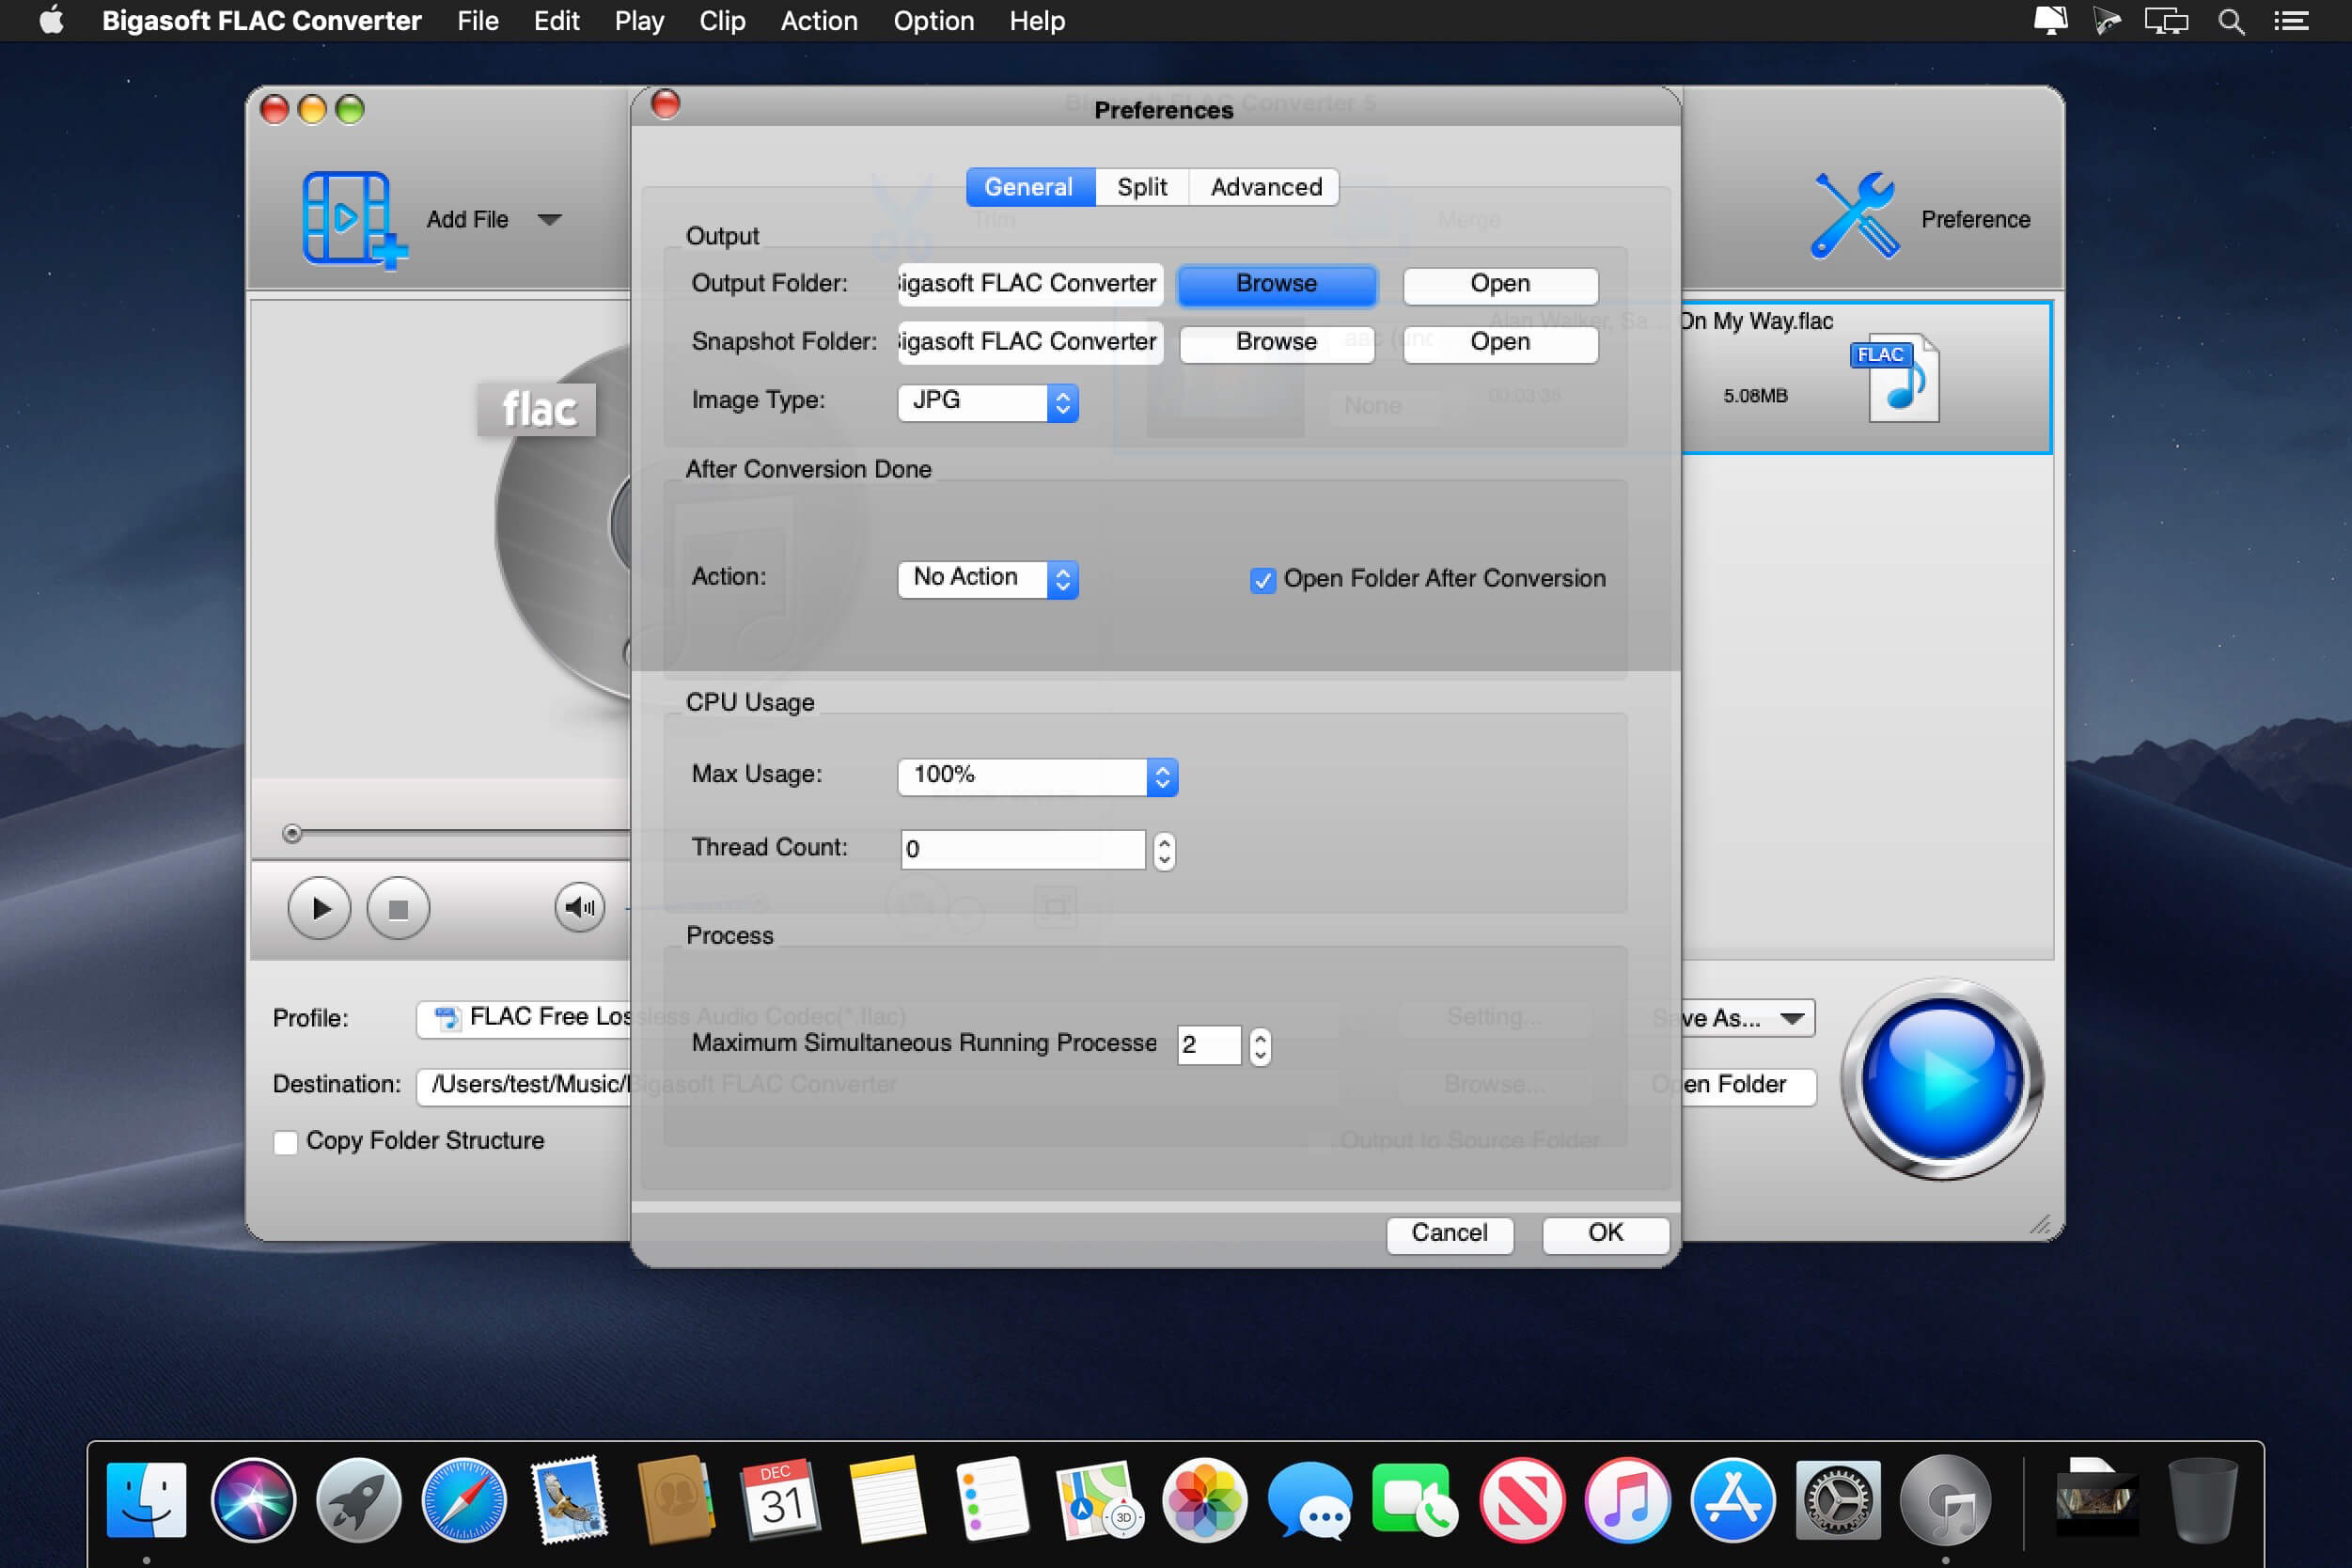Image resolution: width=2352 pixels, height=1568 pixels.
Task: Open the Profile FLAC dropdown
Action: pyautogui.click(x=525, y=1018)
